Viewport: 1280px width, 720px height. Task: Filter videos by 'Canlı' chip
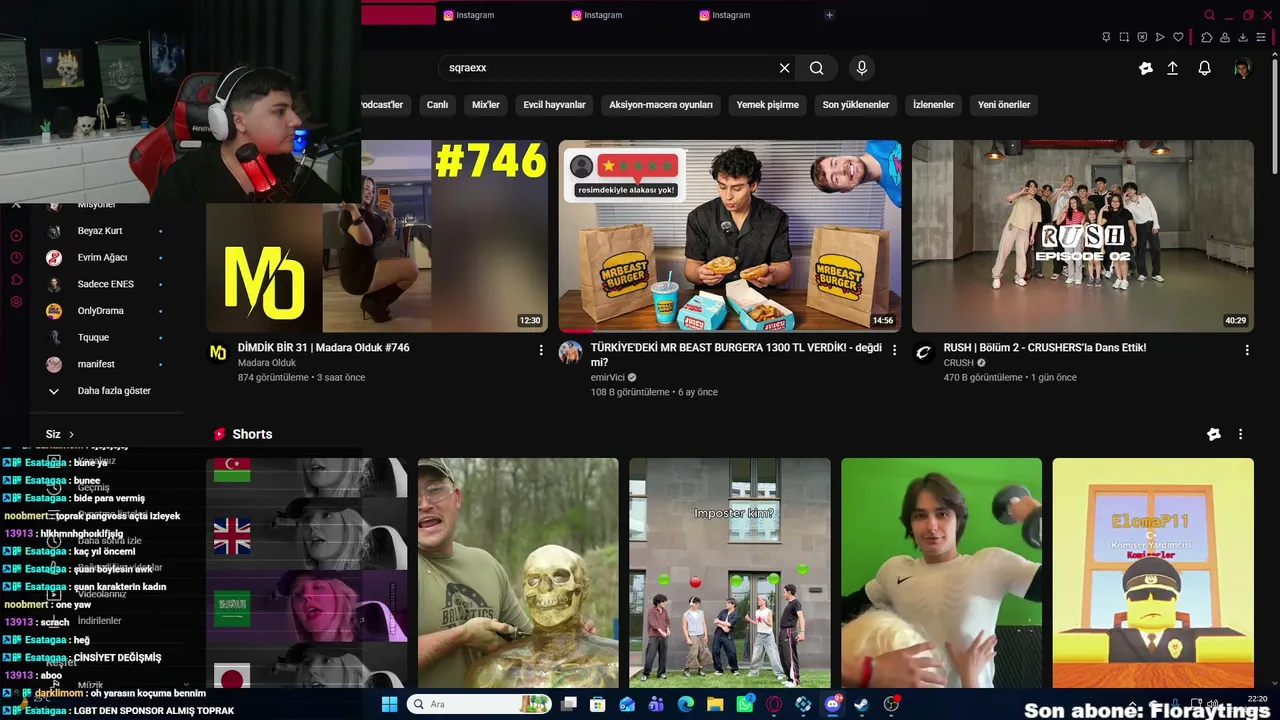(437, 104)
